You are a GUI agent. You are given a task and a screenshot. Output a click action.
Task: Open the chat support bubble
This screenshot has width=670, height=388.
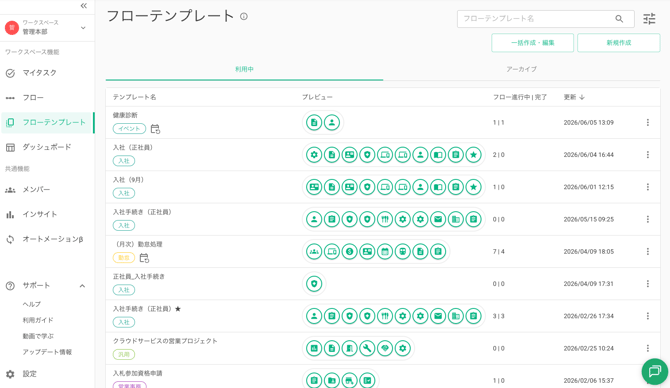click(655, 371)
